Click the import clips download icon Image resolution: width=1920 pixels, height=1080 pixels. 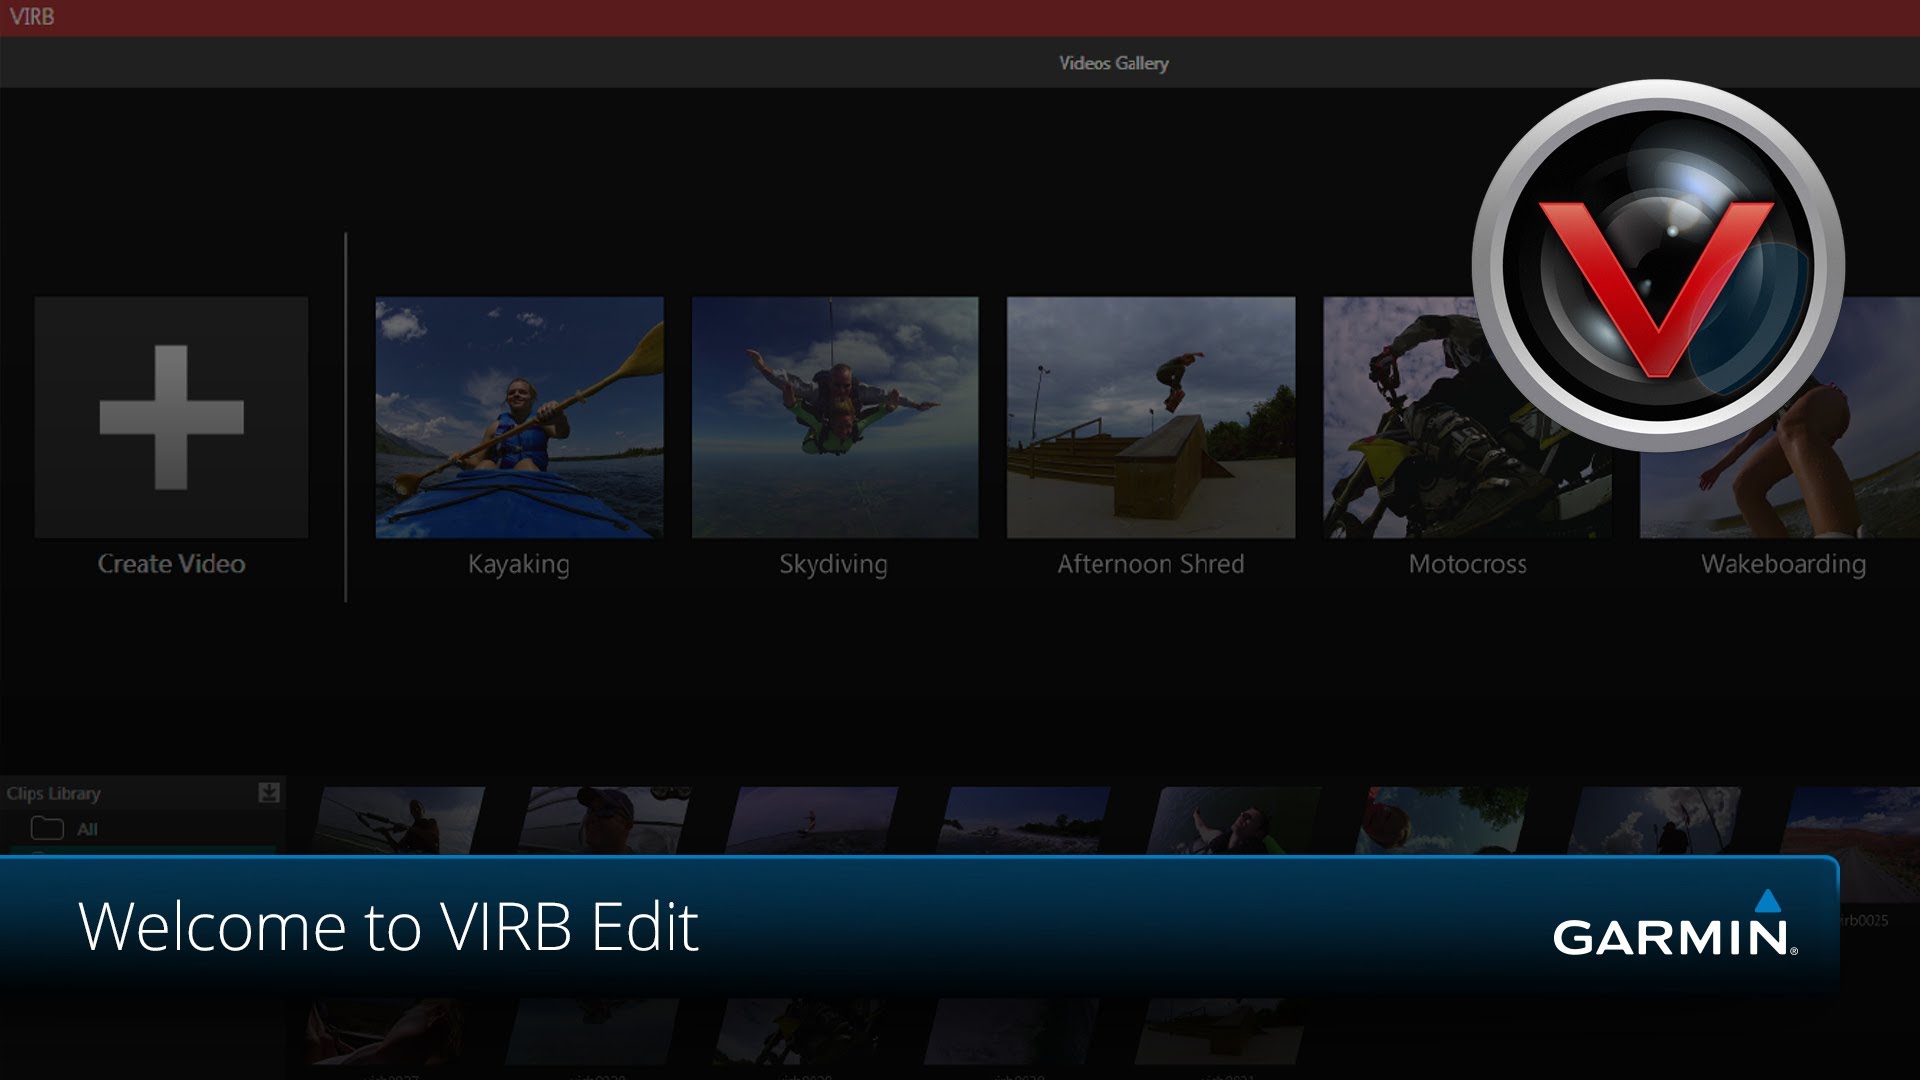pos(268,793)
